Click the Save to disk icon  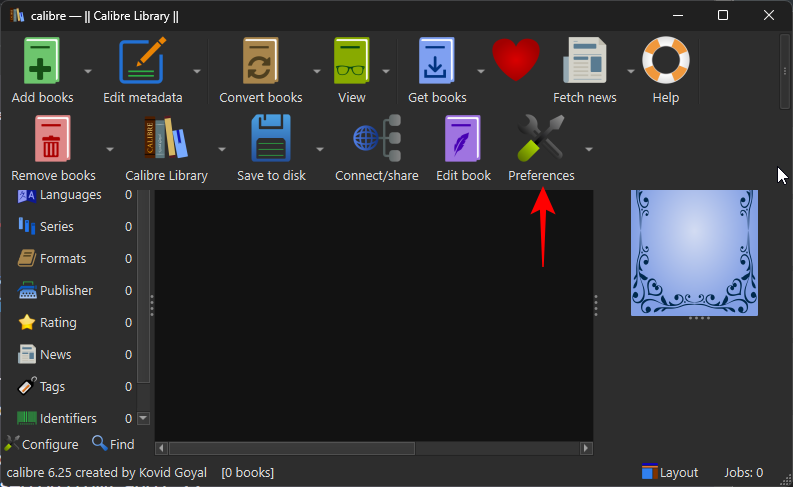click(x=271, y=138)
